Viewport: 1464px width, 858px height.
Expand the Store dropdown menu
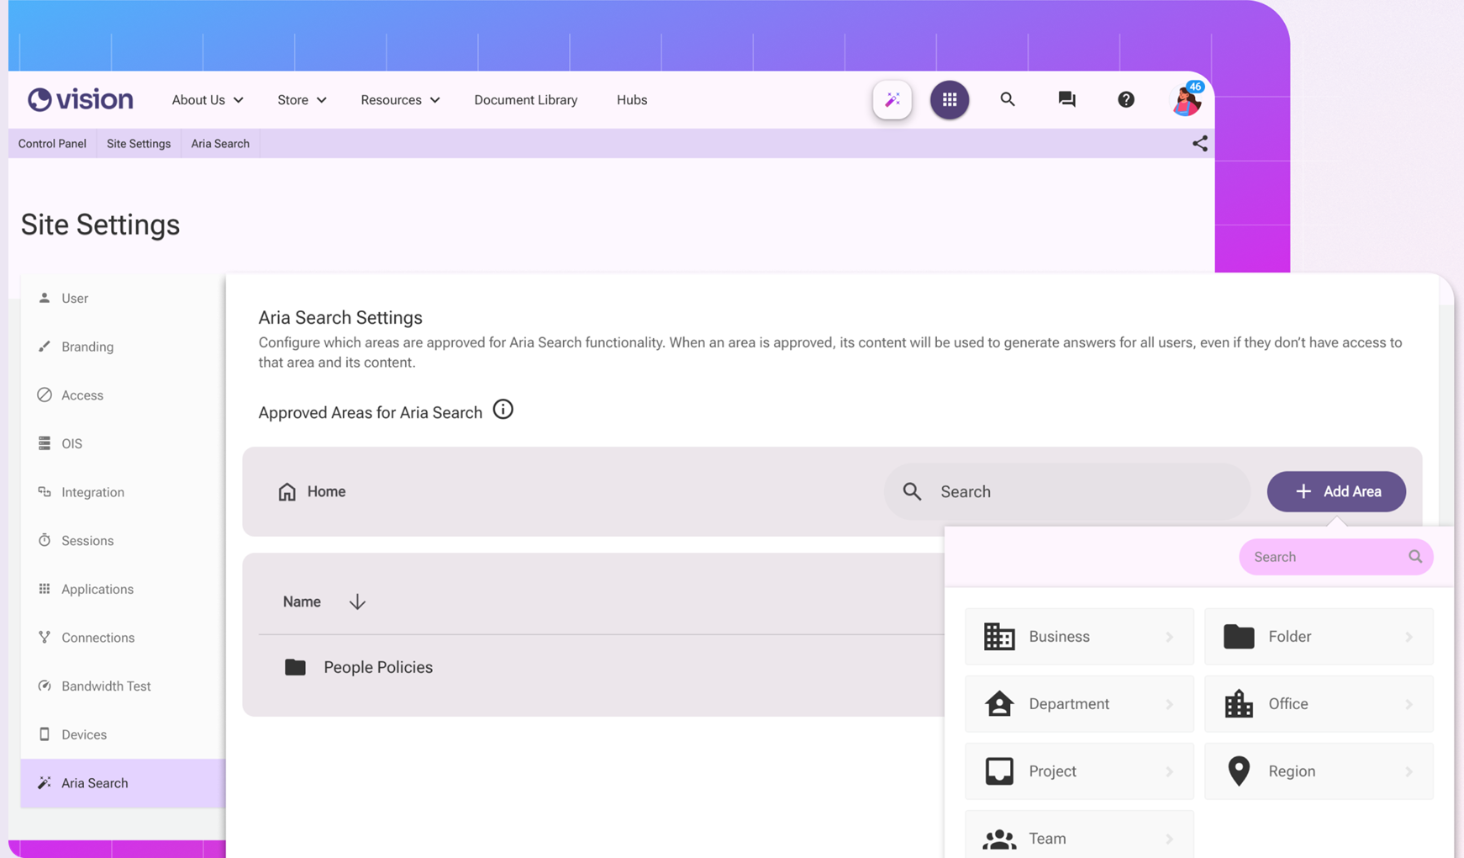pos(302,100)
